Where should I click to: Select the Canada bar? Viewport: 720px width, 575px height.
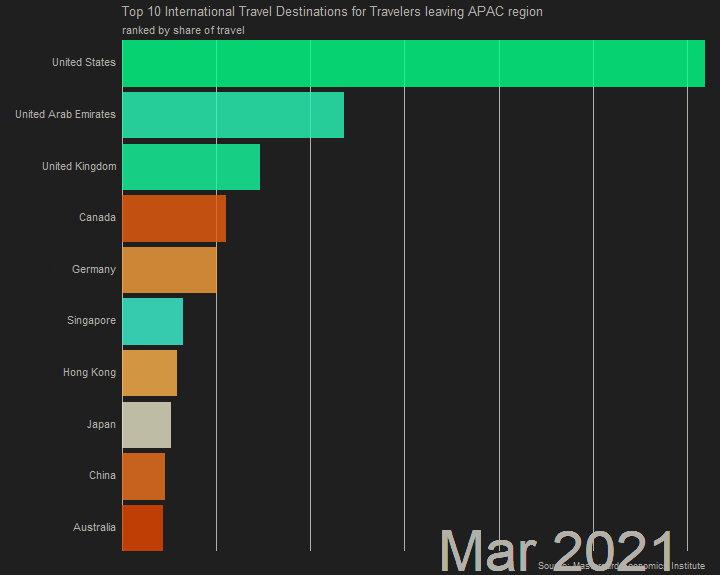(x=174, y=218)
